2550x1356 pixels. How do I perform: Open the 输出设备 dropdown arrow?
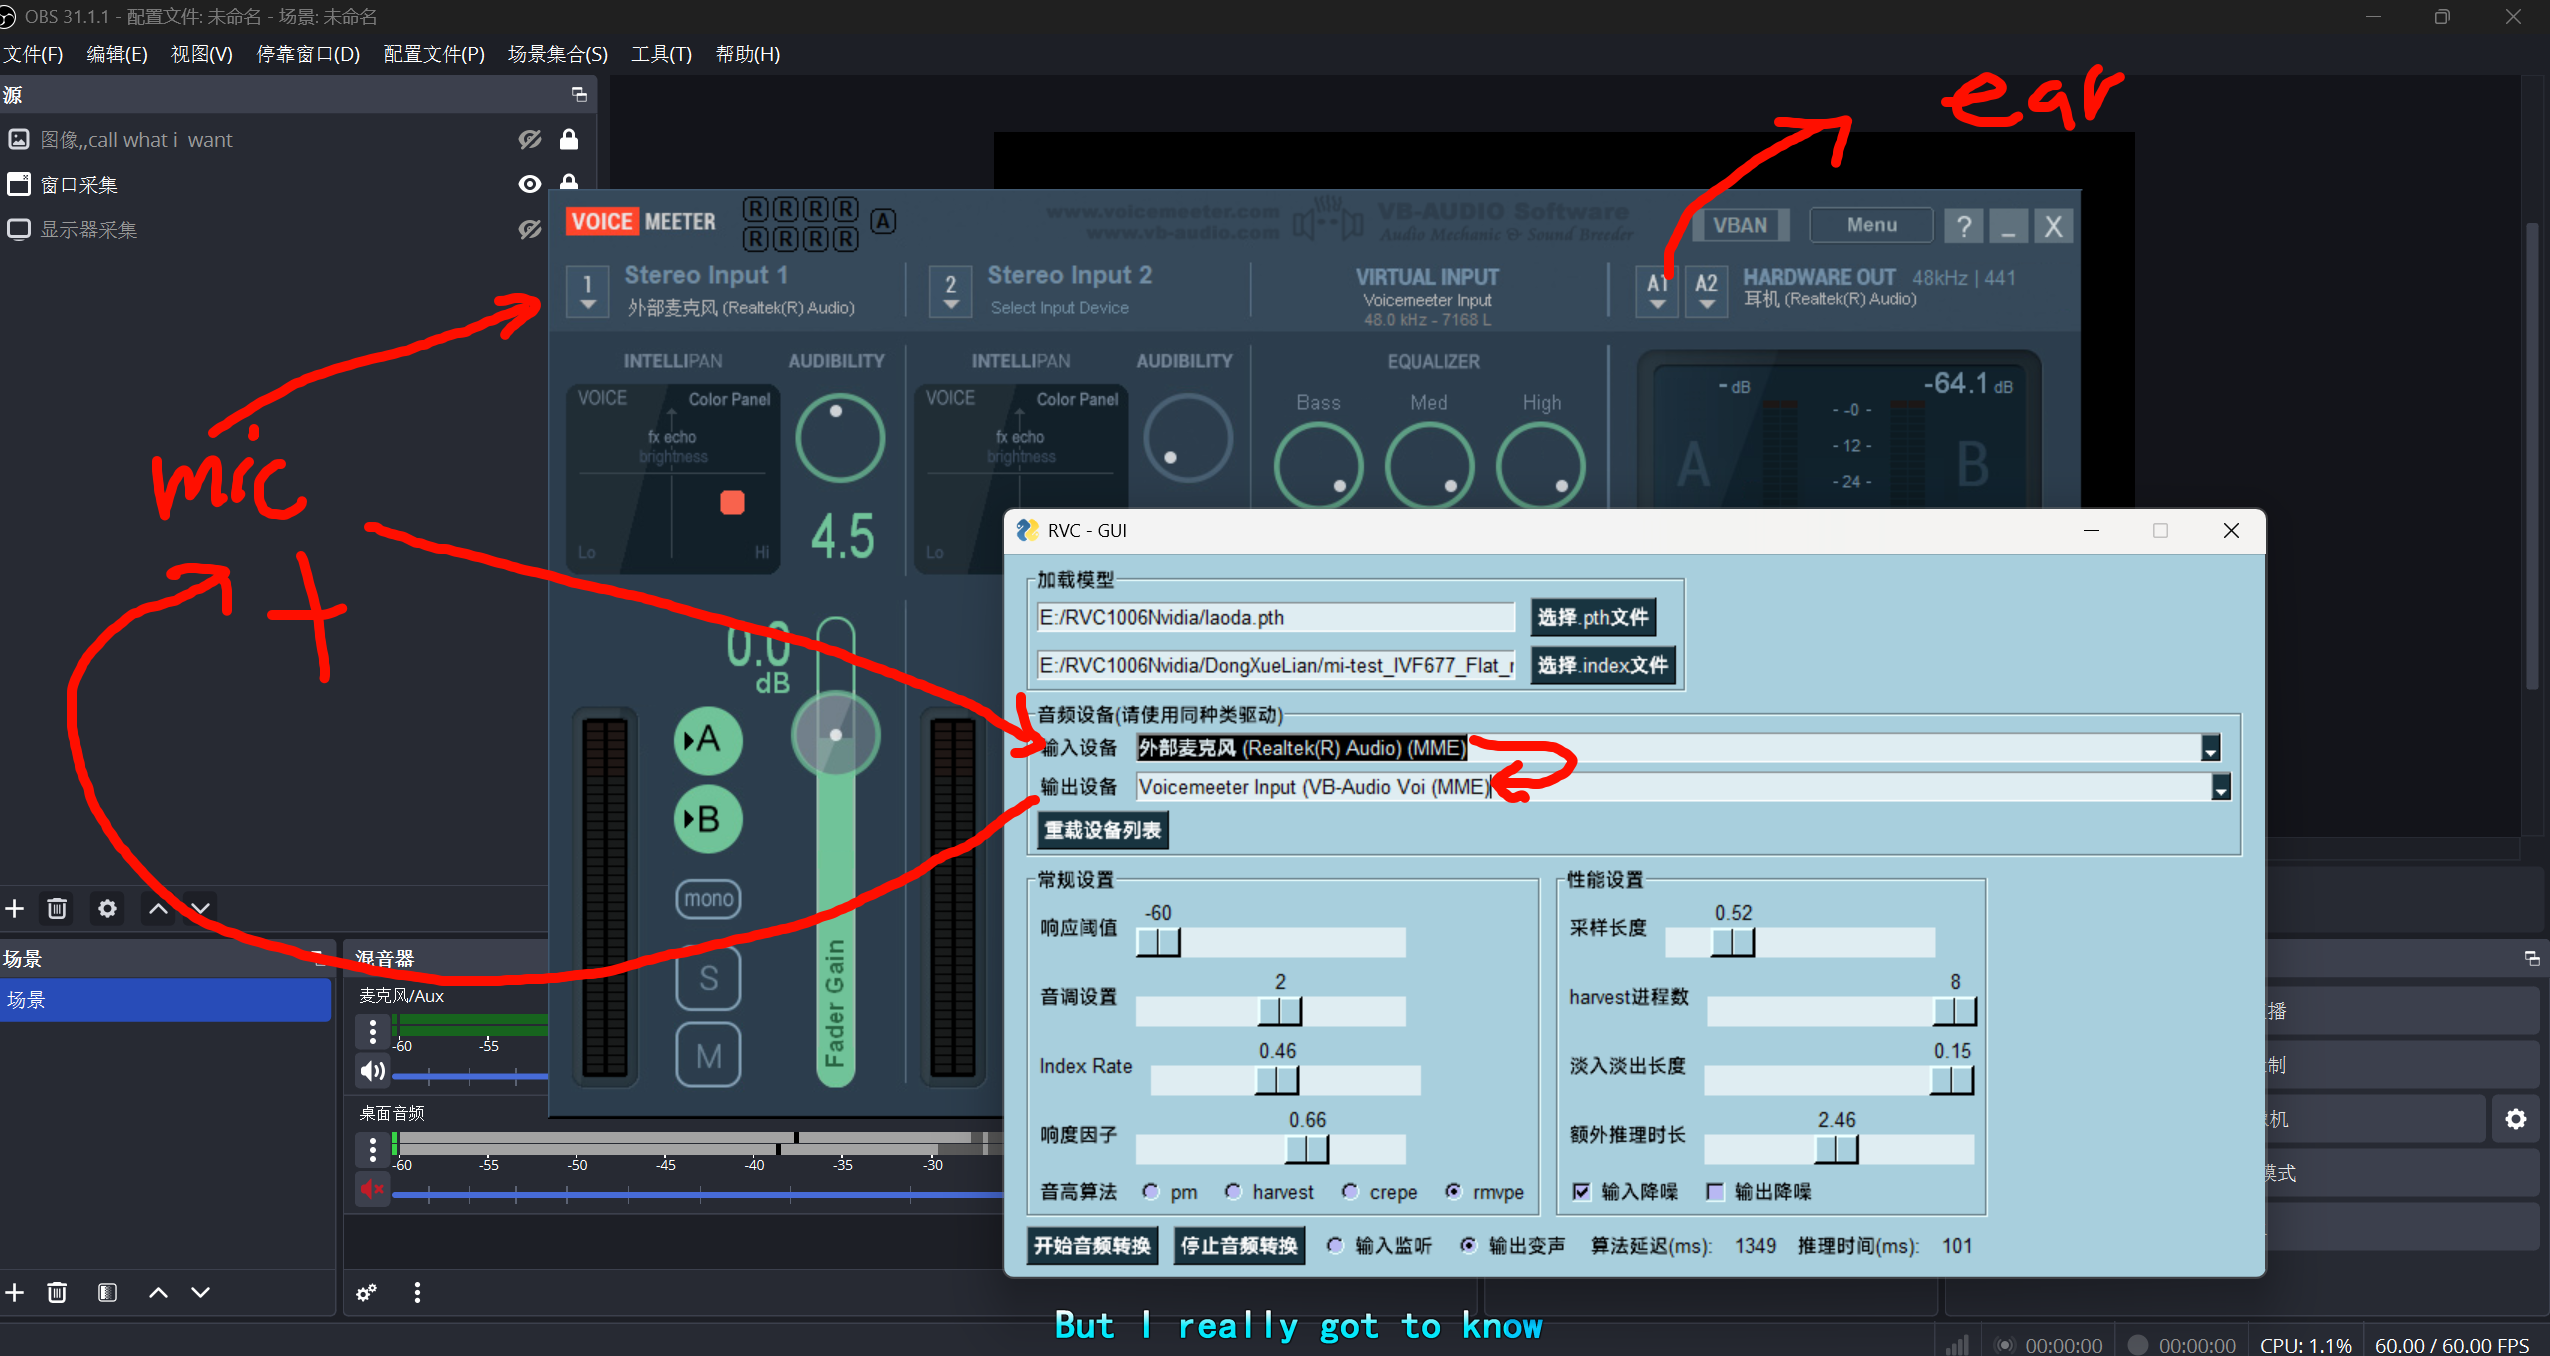[x=2220, y=788]
